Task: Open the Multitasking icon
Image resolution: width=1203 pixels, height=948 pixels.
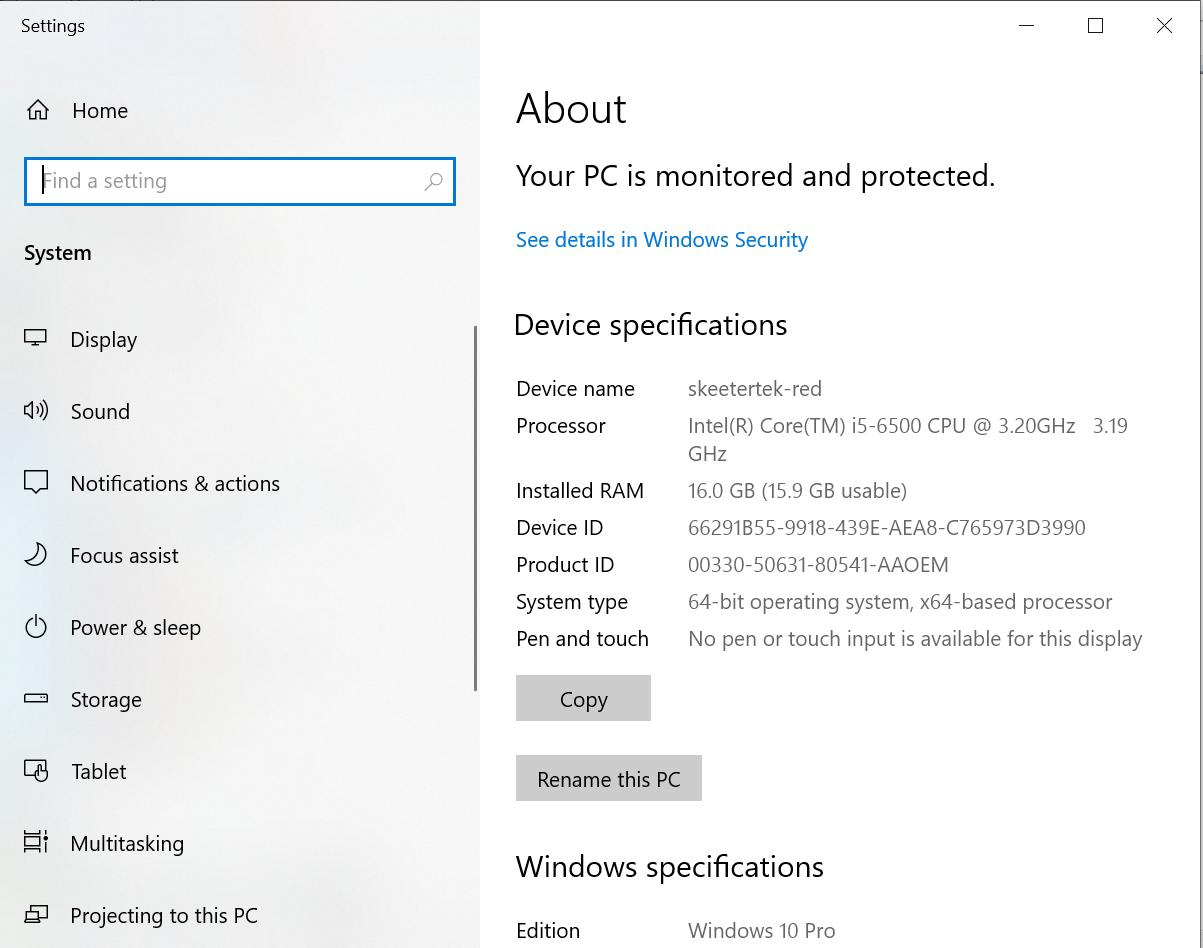Action: coord(35,843)
